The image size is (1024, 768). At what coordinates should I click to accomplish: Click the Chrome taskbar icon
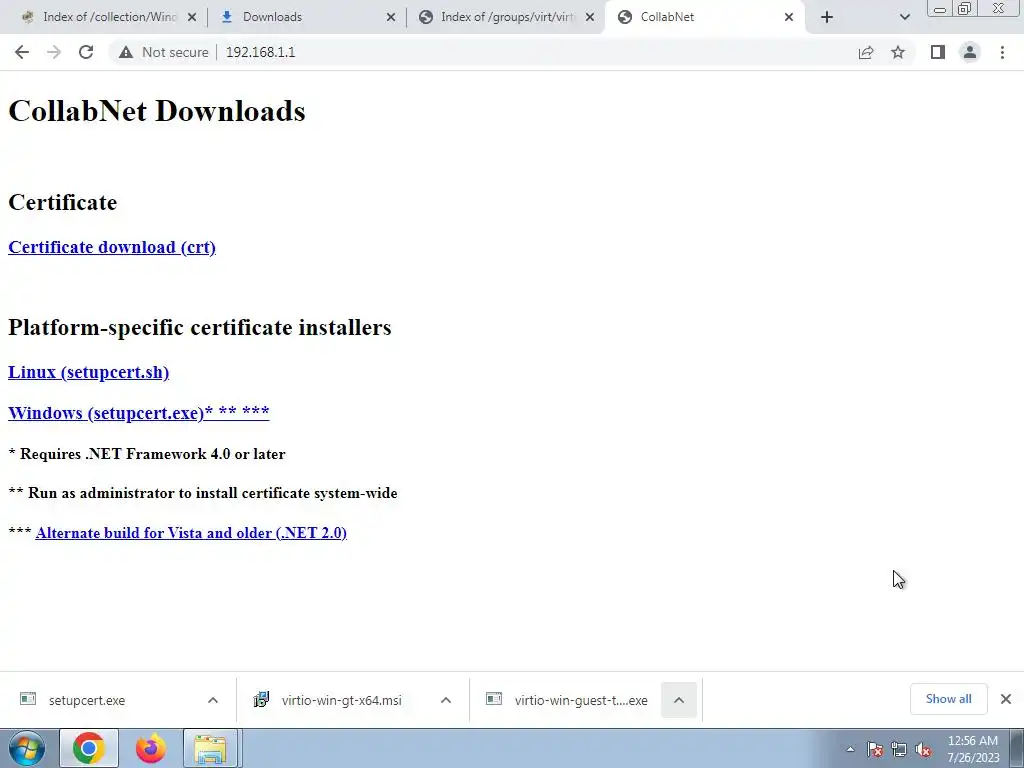(x=89, y=748)
